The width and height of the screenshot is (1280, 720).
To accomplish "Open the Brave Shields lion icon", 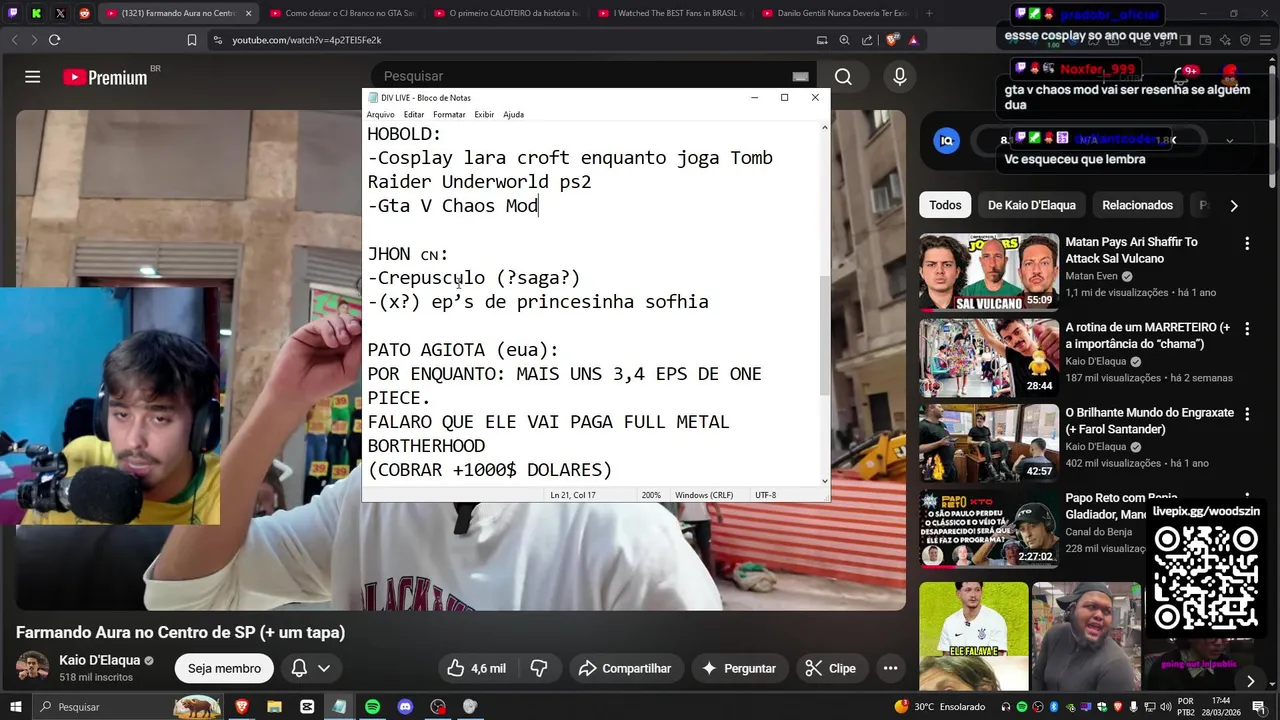I will (x=892, y=40).
